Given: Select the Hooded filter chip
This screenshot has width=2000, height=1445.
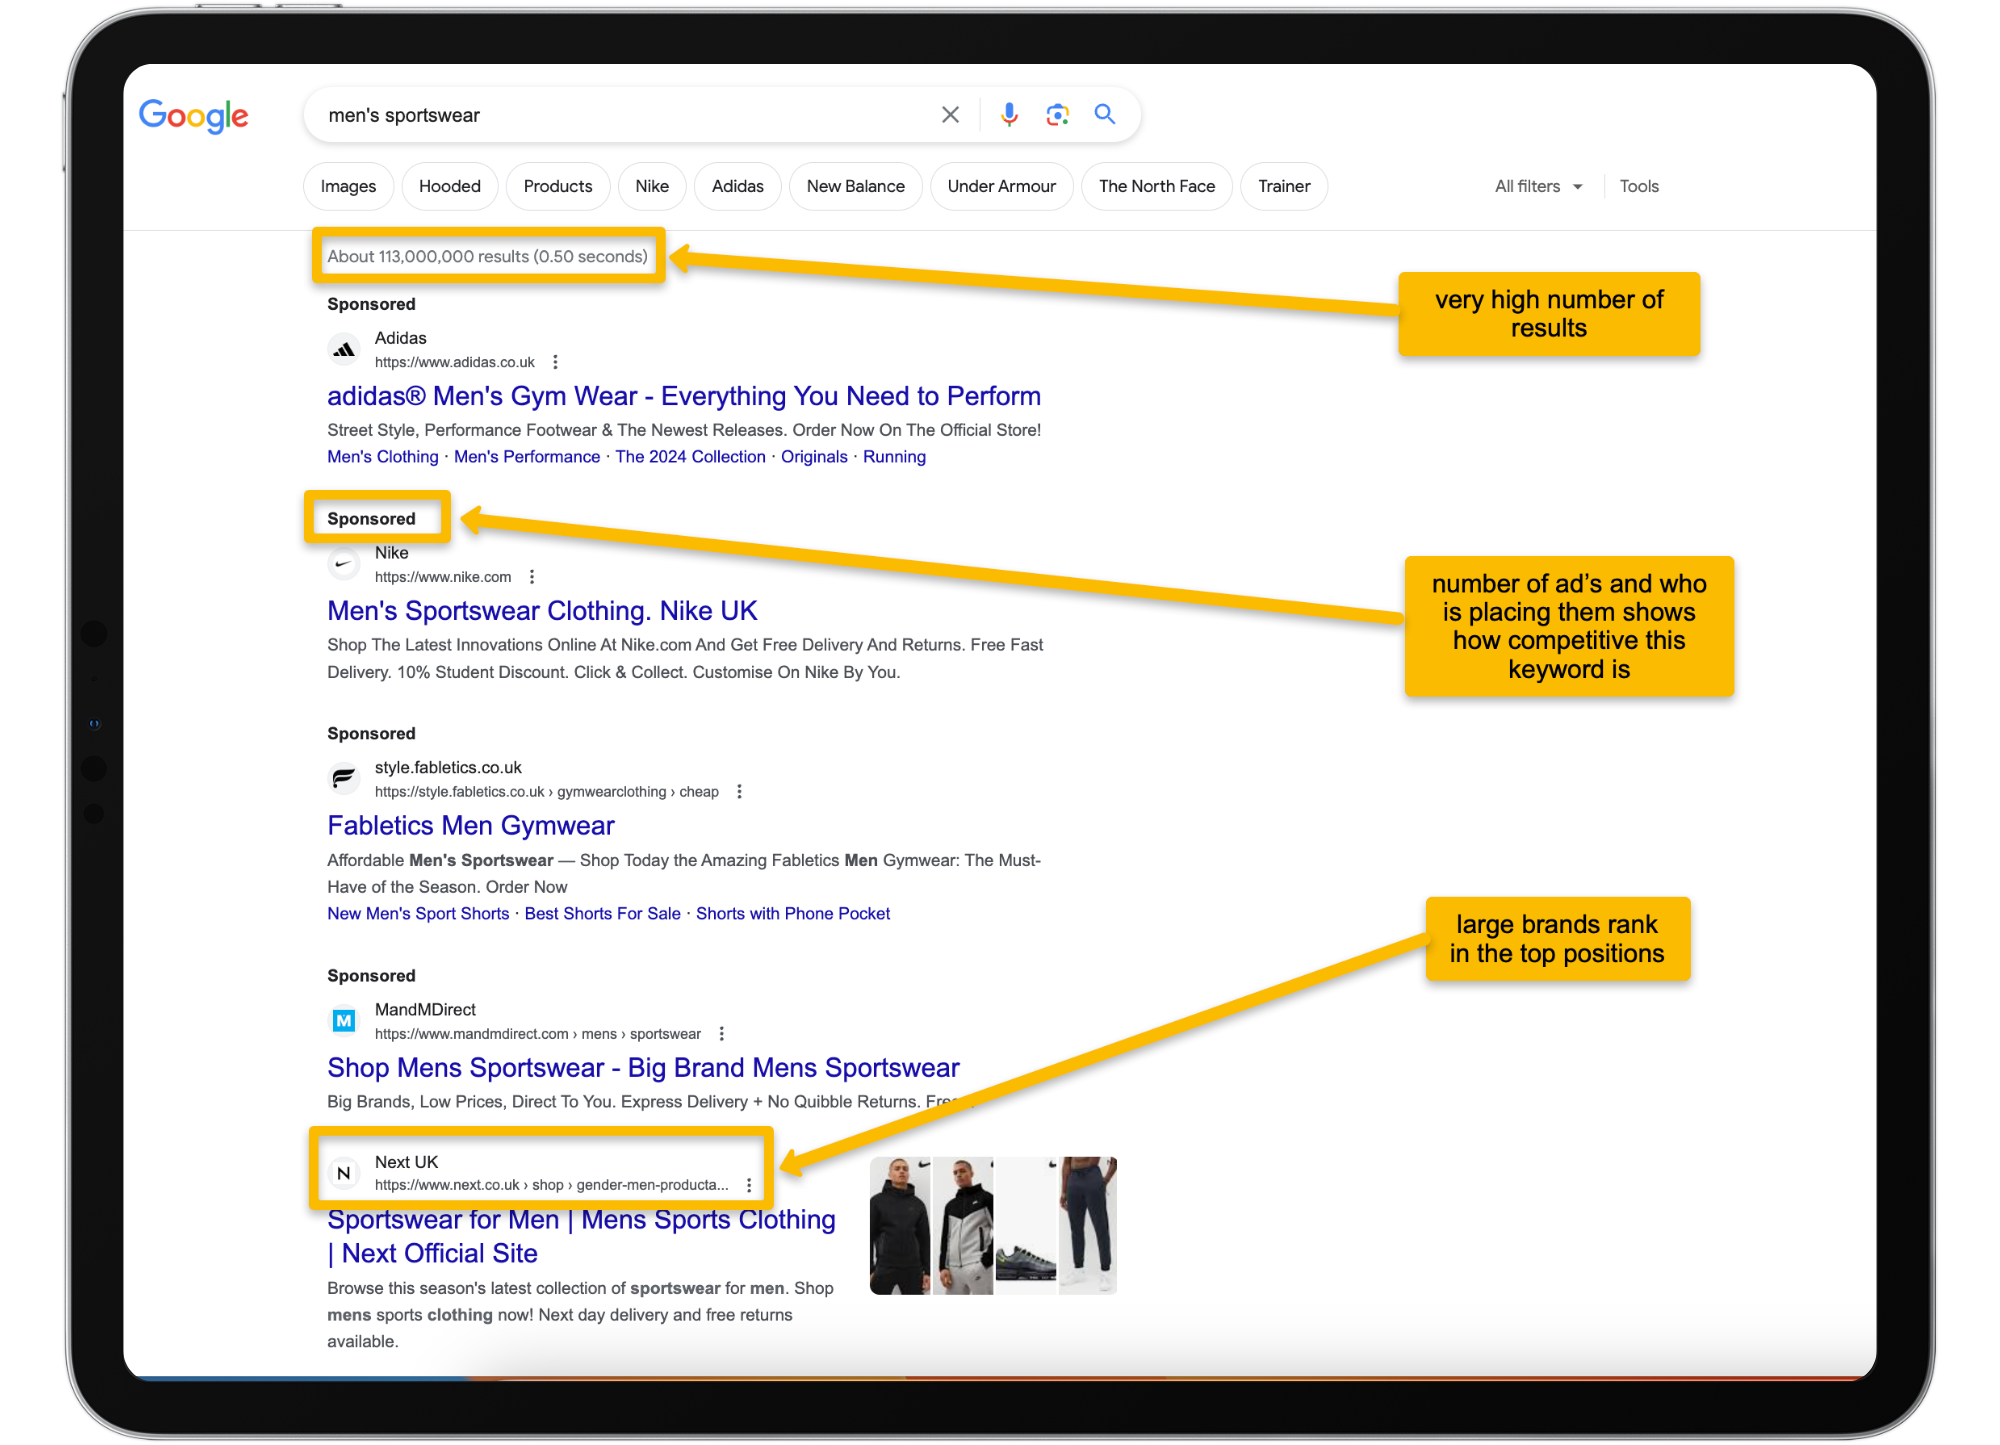Looking at the screenshot, I should 450,186.
